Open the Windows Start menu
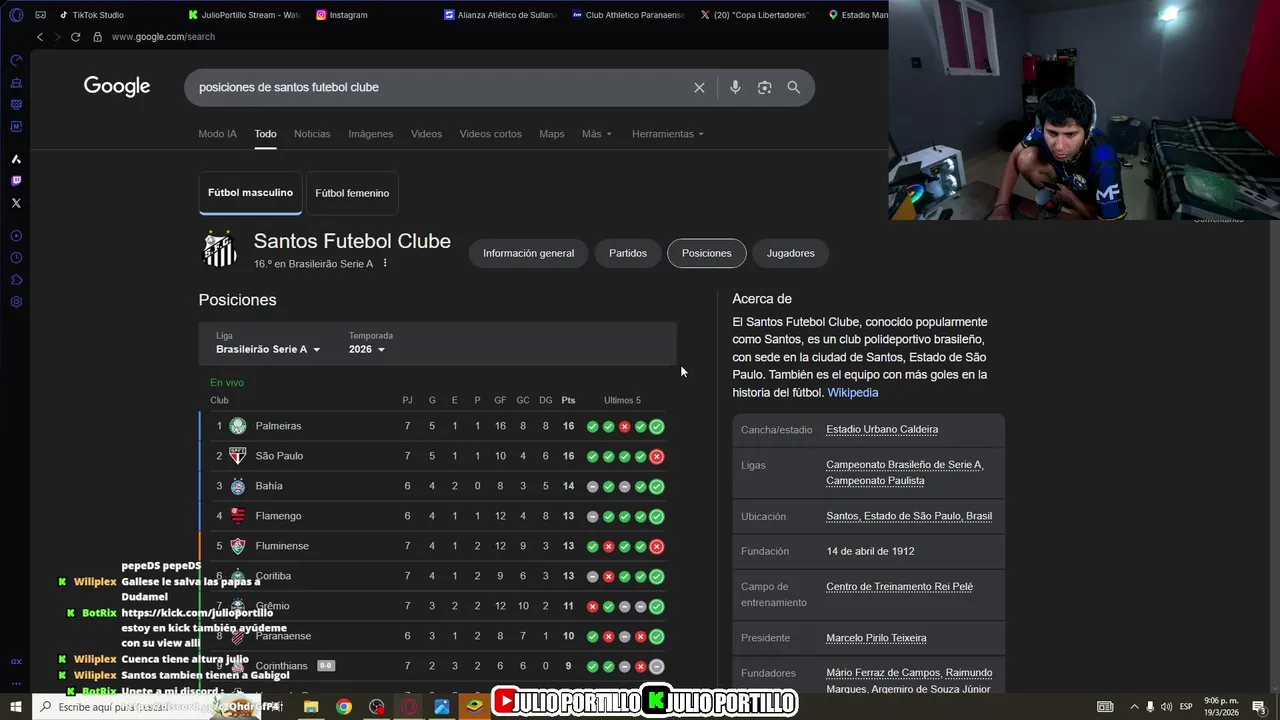1280x720 pixels. coord(16,707)
